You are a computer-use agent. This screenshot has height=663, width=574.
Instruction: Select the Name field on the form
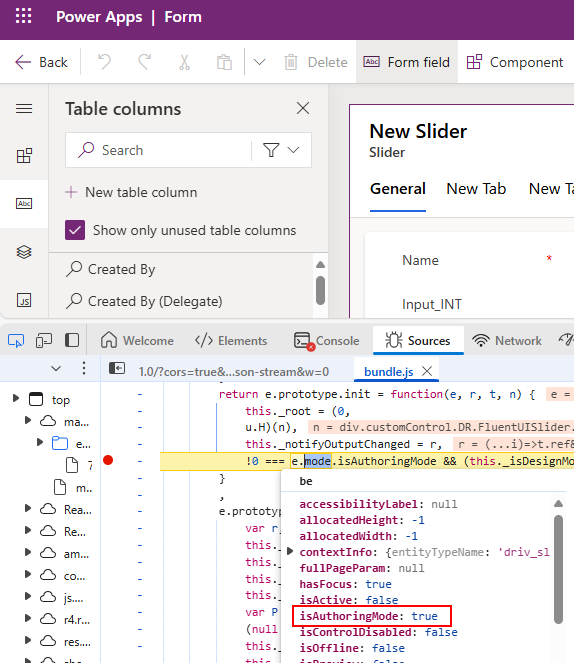pos(421,260)
